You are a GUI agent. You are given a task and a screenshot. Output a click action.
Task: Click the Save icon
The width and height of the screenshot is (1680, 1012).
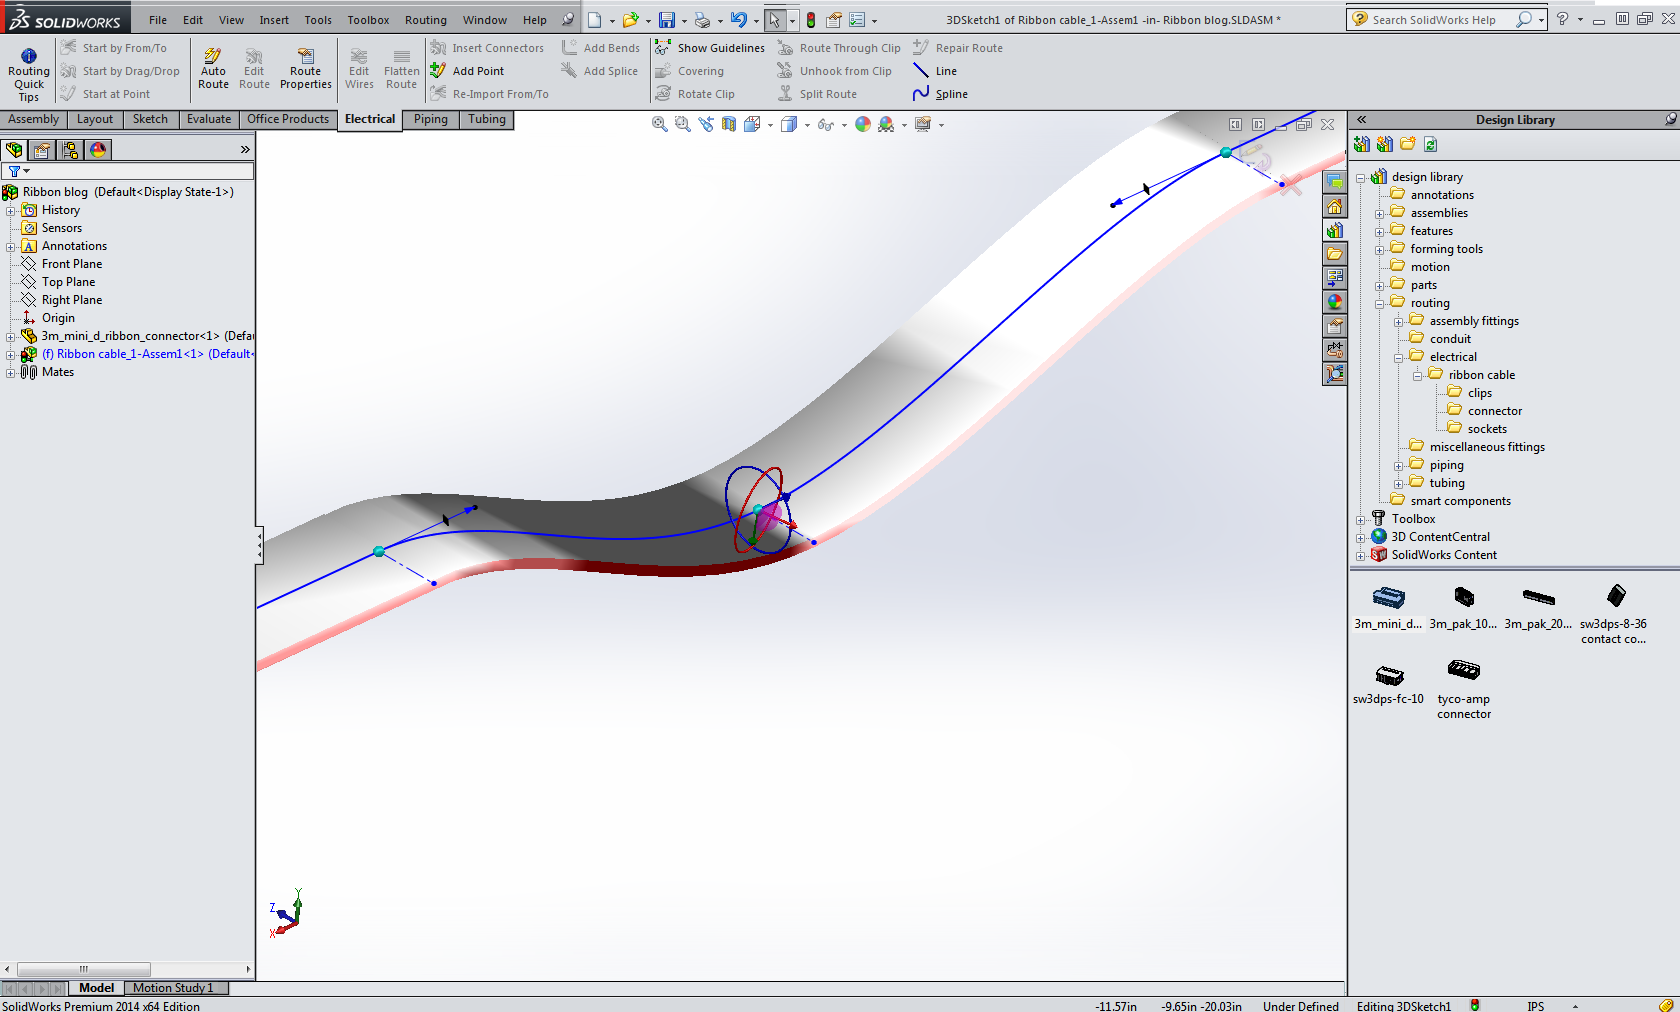pyautogui.click(x=666, y=20)
